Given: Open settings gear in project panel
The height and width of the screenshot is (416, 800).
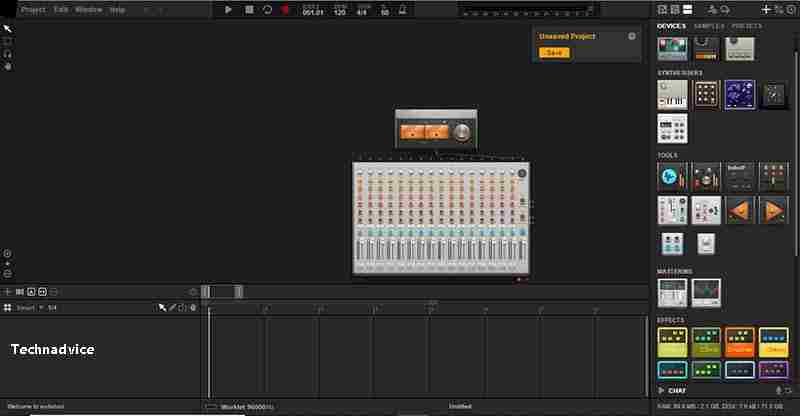Looking at the screenshot, I should tap(632, 36).
